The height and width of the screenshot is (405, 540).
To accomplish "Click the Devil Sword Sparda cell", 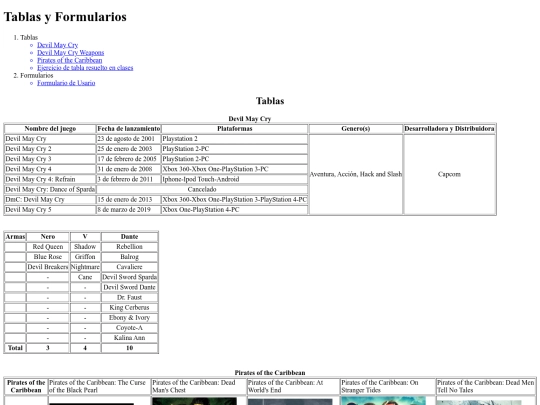I will tap(129, 277).
